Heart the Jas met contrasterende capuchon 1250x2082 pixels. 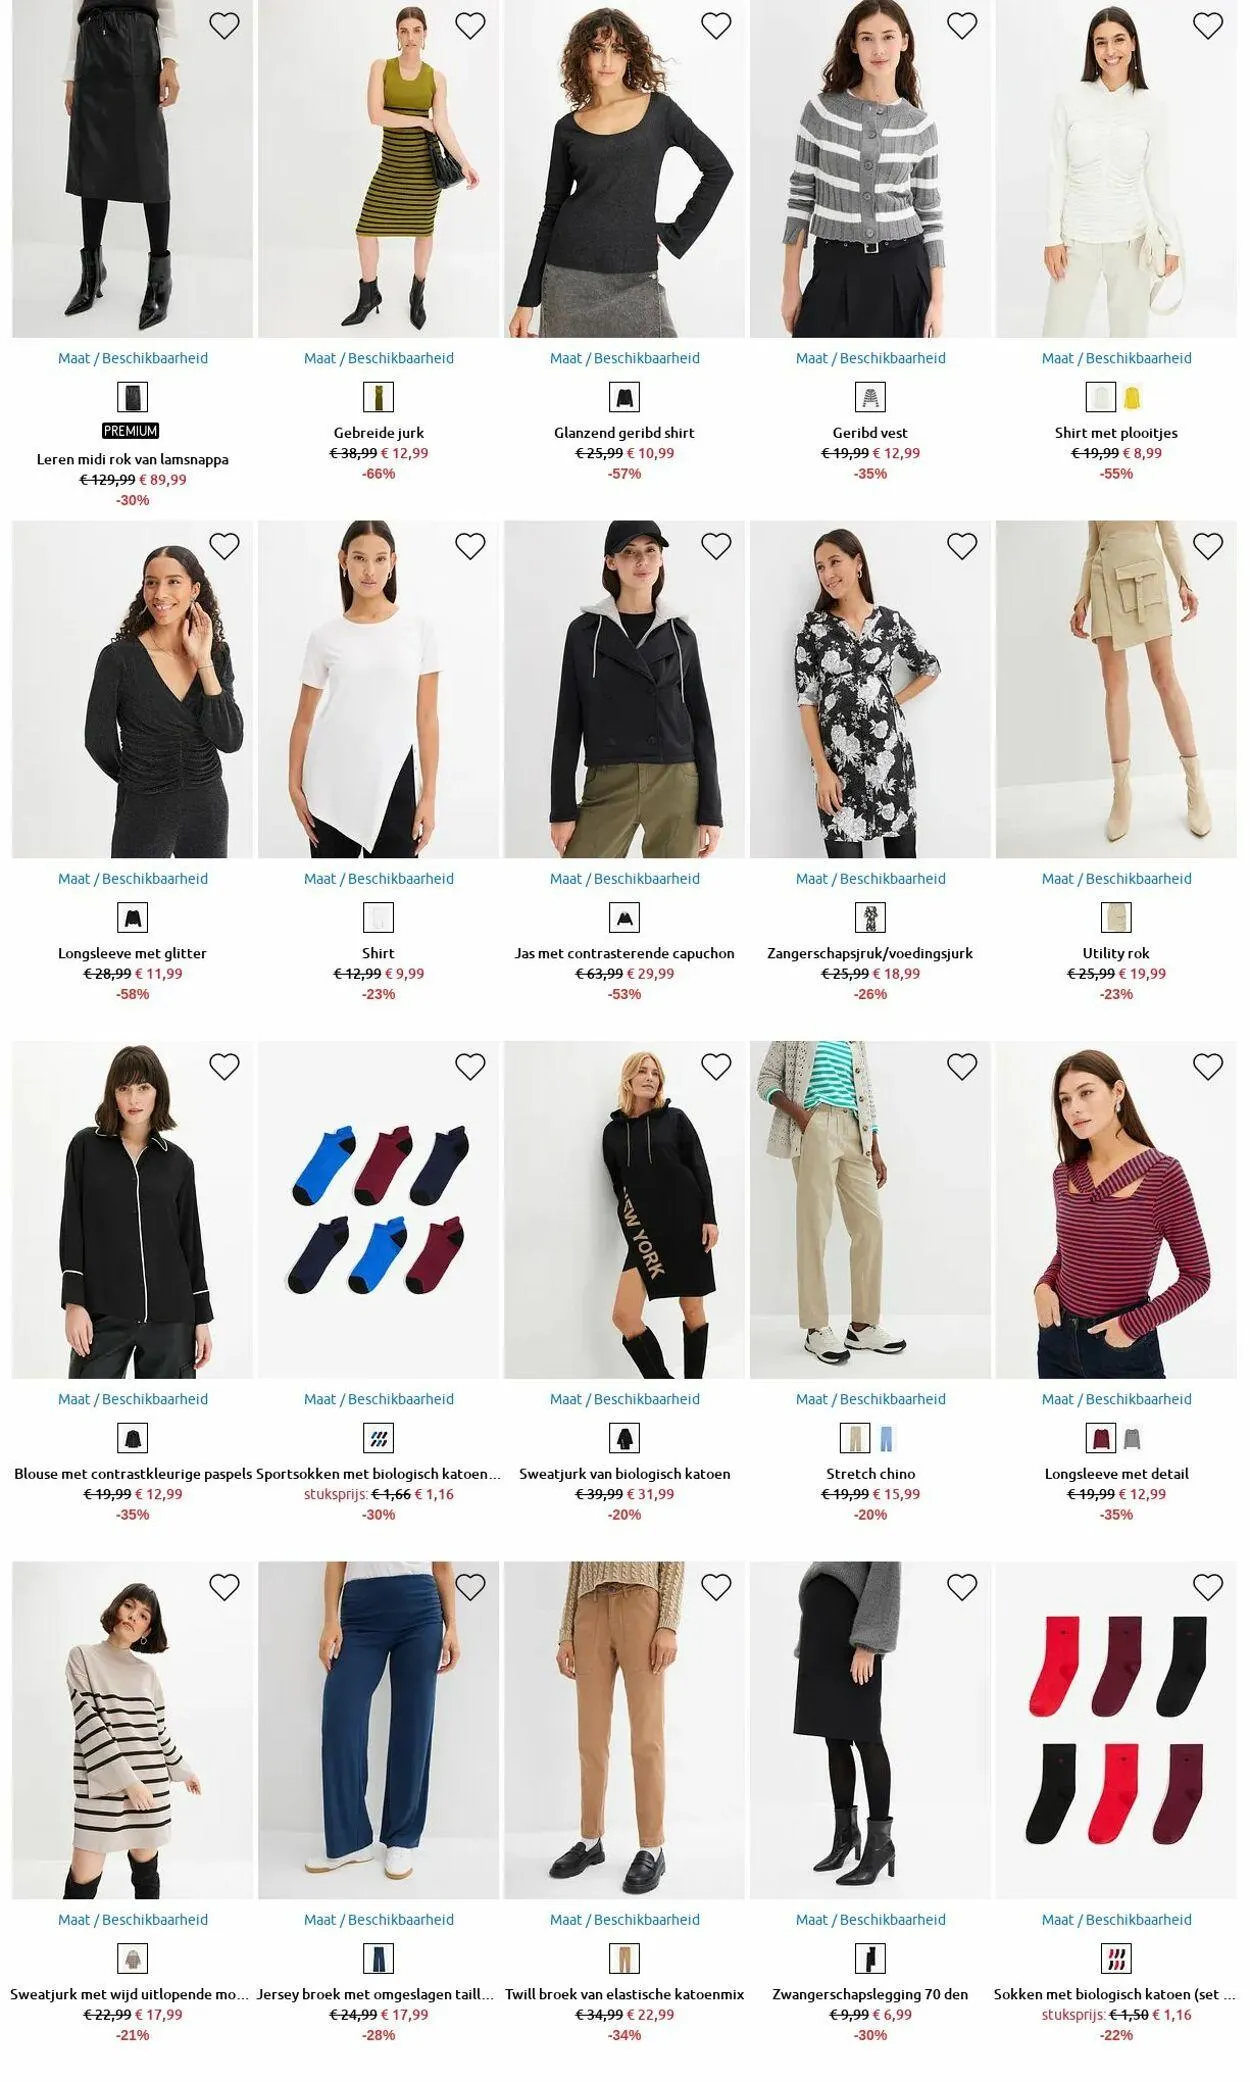click(716, 546)
